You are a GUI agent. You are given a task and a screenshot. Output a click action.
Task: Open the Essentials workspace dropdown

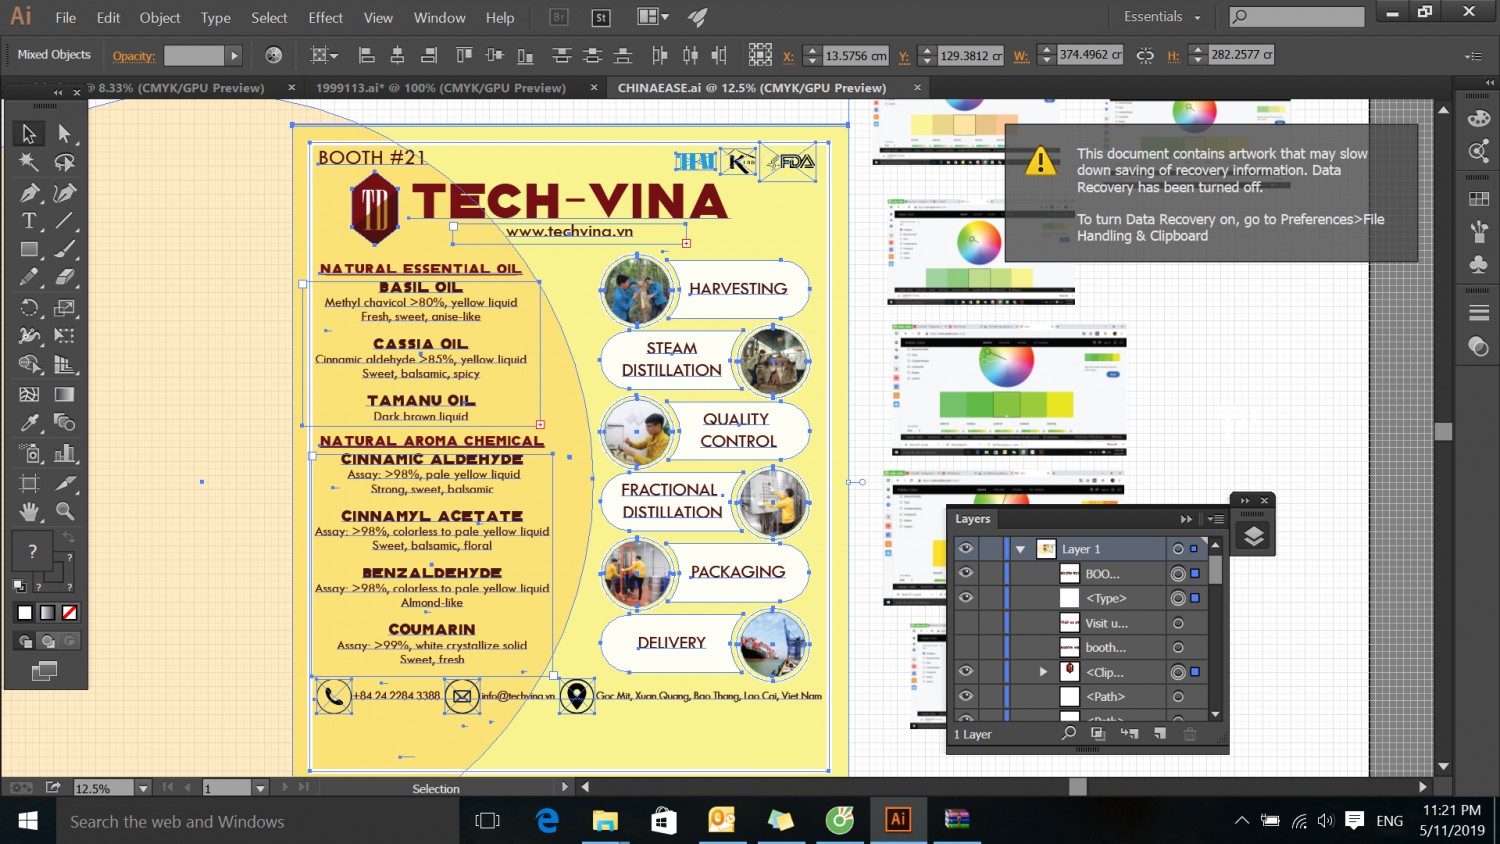click(1162, 17)
